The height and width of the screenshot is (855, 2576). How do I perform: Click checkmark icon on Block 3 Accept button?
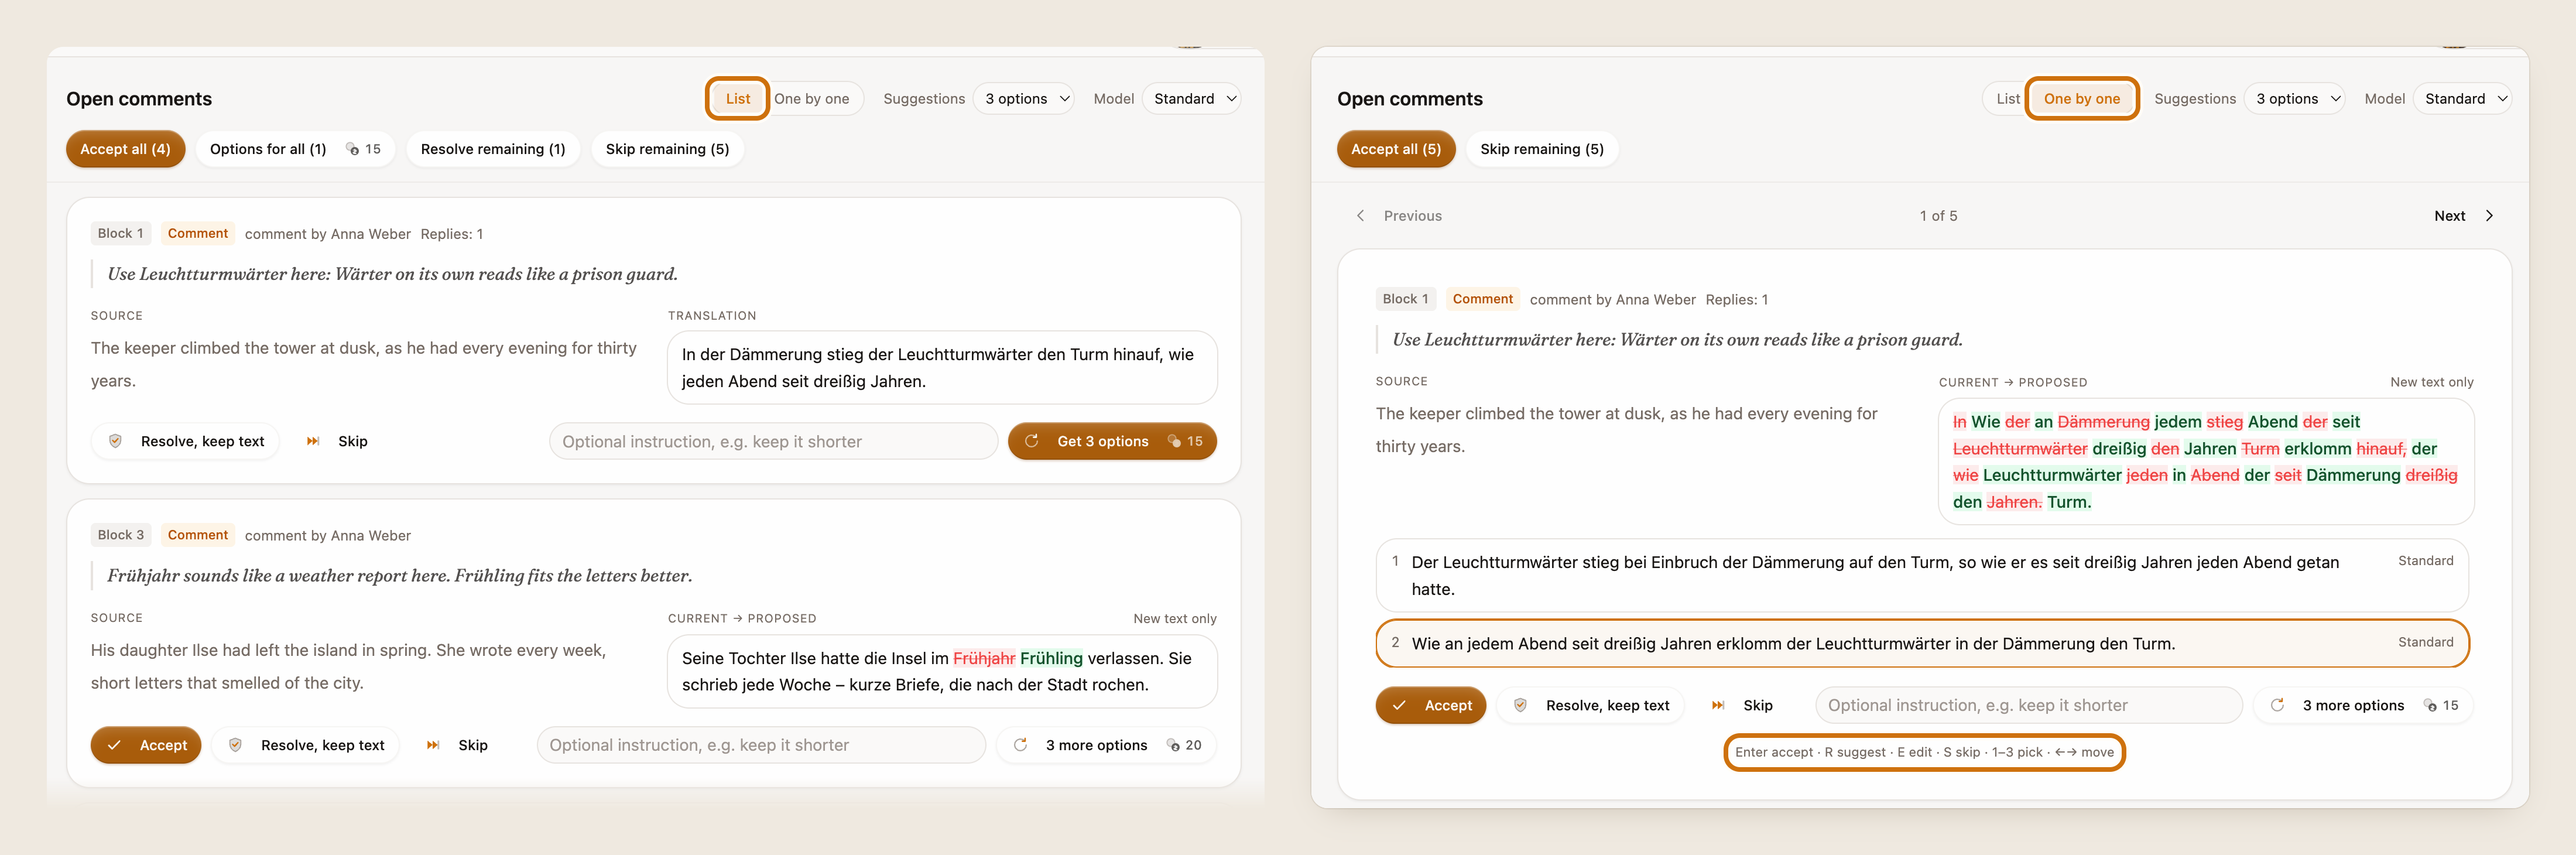point(114,745)
